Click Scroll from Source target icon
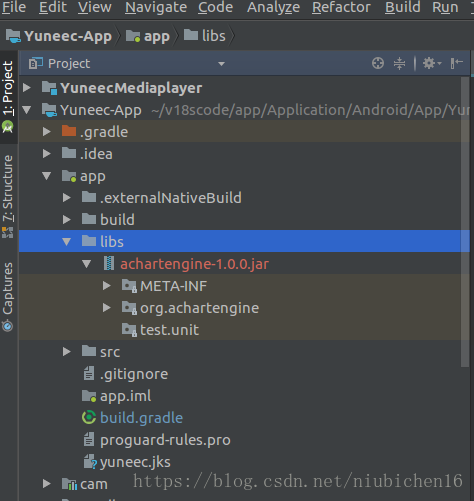This screenshot has width=474, height=501. pos(378,63)
